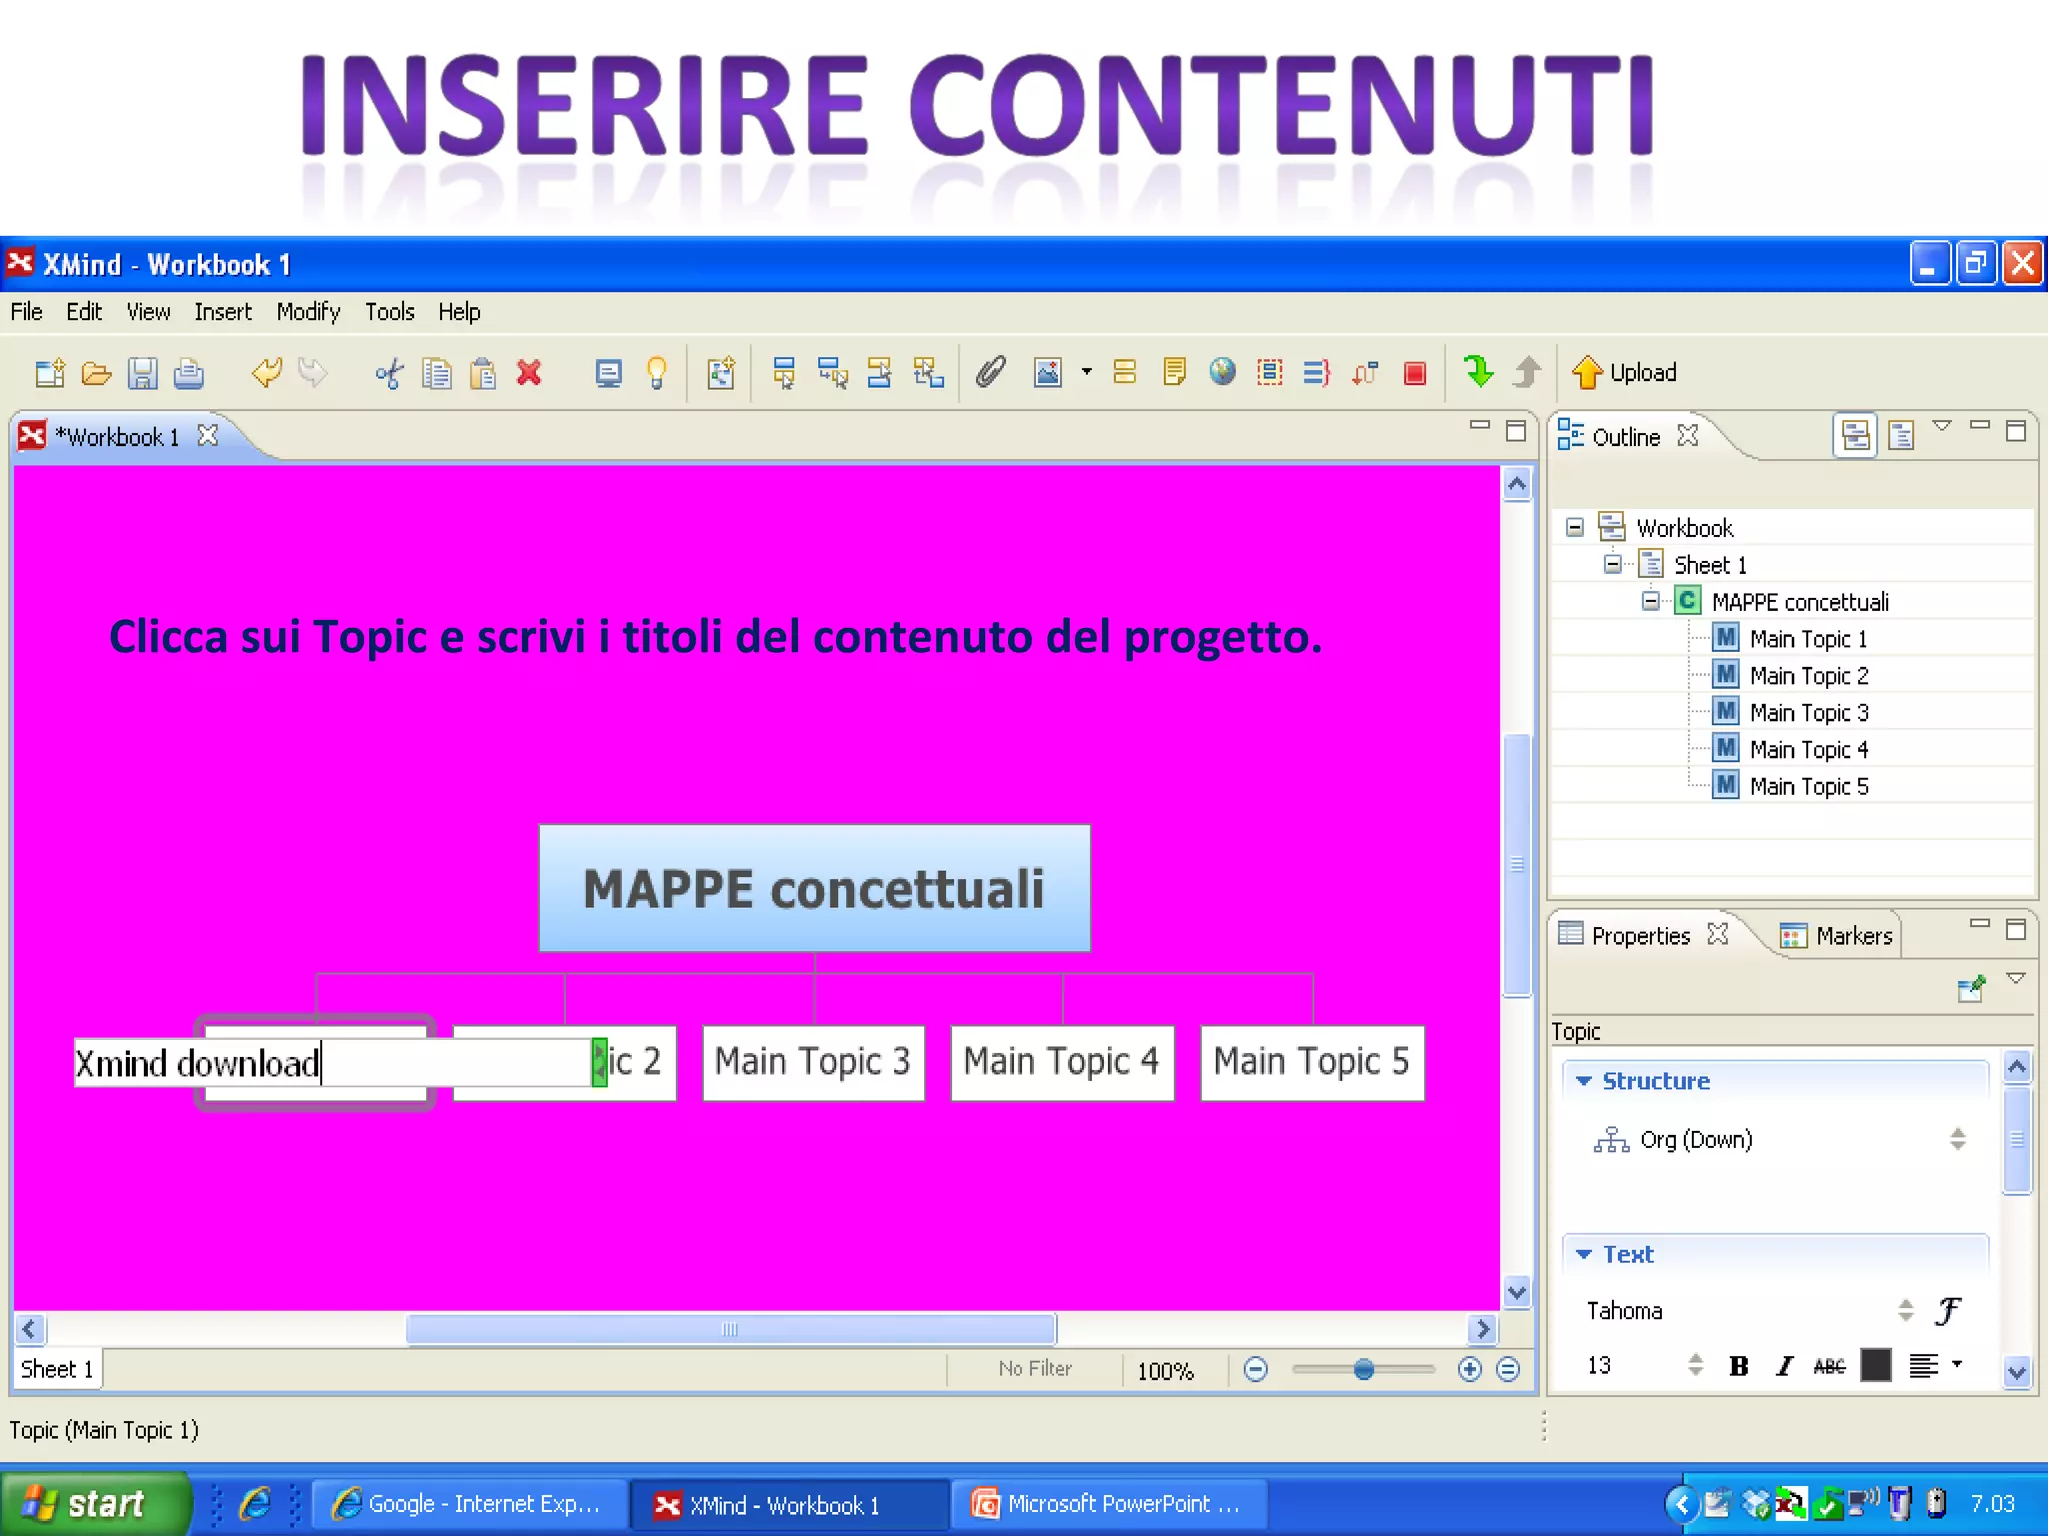Screen dimensions: 2048x1536
Task: Open the Tahoma font dropdown
Action: [x=1906, y=1310]
